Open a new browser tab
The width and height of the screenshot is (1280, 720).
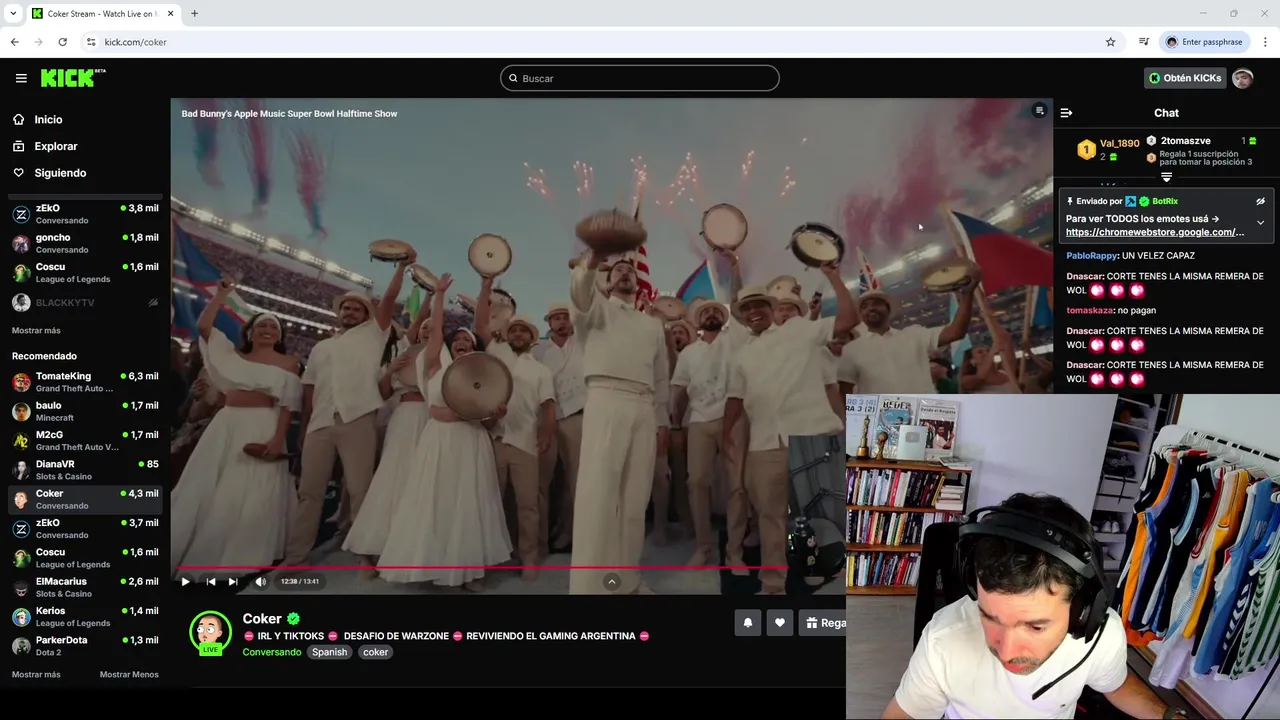(x=194, y=14)
